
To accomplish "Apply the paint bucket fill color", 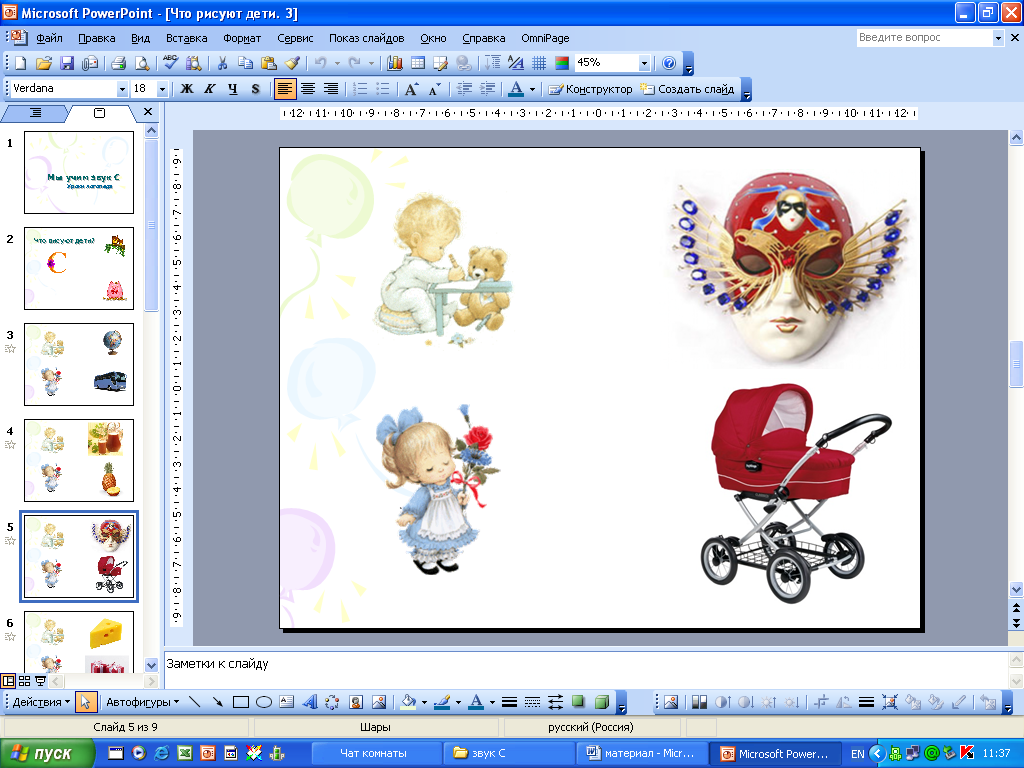I will 409,702.
